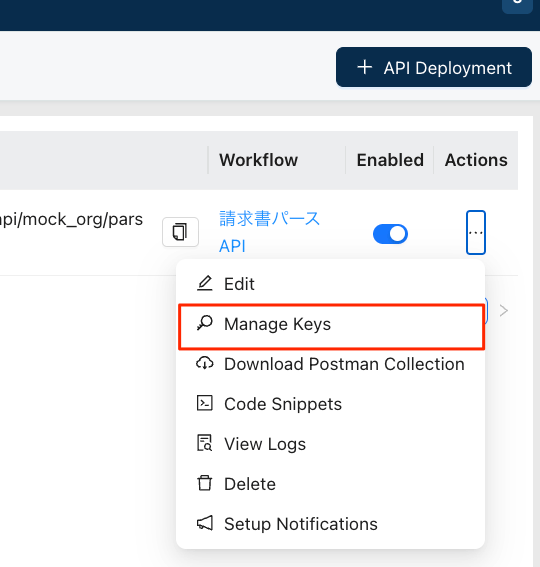Go to next page with right chevron
The image size is (540, 567).
point(503,310)
